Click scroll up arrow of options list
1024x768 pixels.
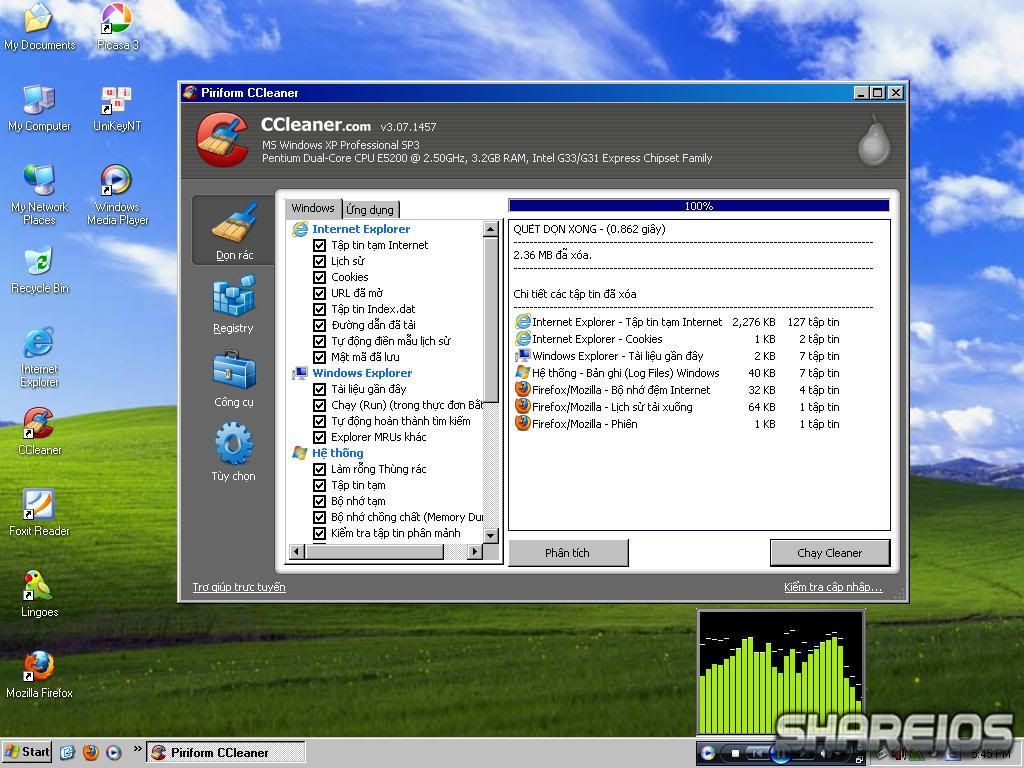[491, 229]
